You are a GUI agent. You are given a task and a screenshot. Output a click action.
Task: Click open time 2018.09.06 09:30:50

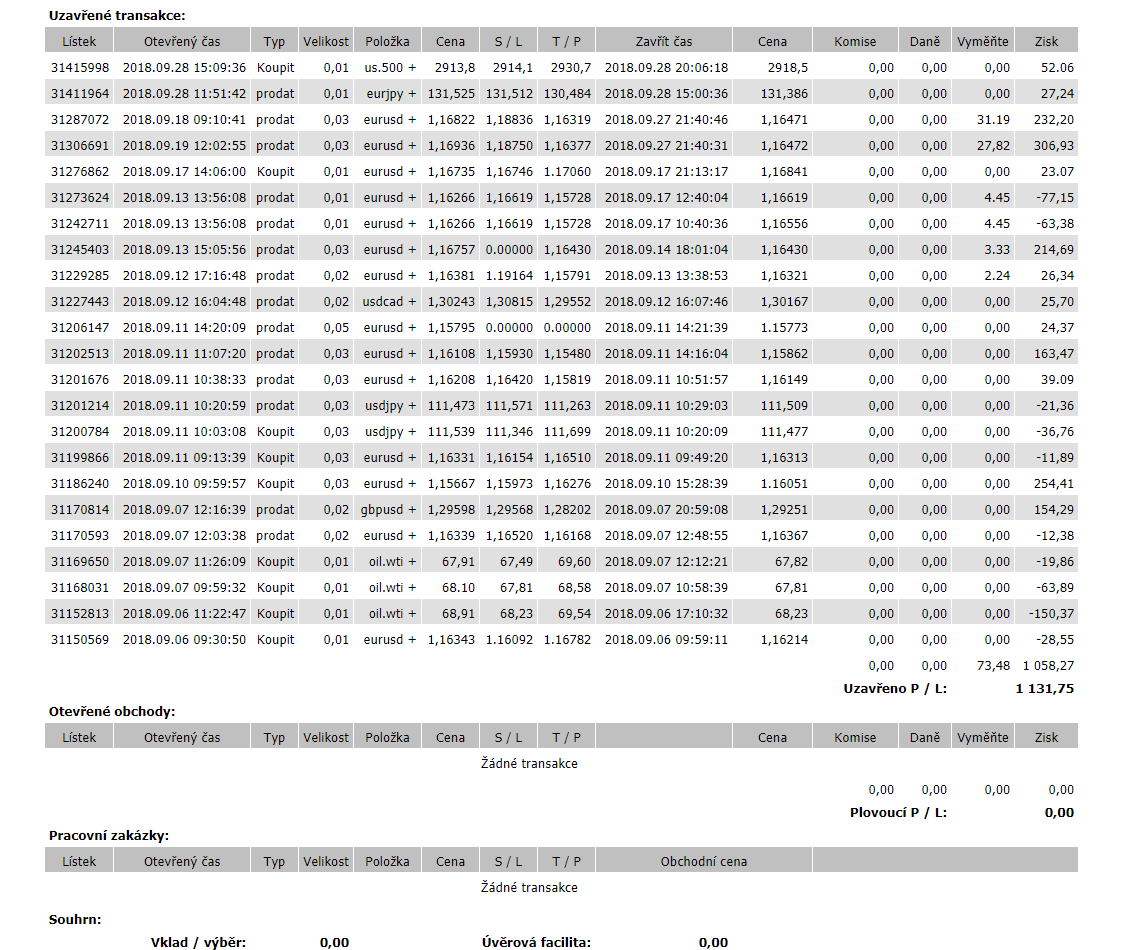tap(184, 641)
